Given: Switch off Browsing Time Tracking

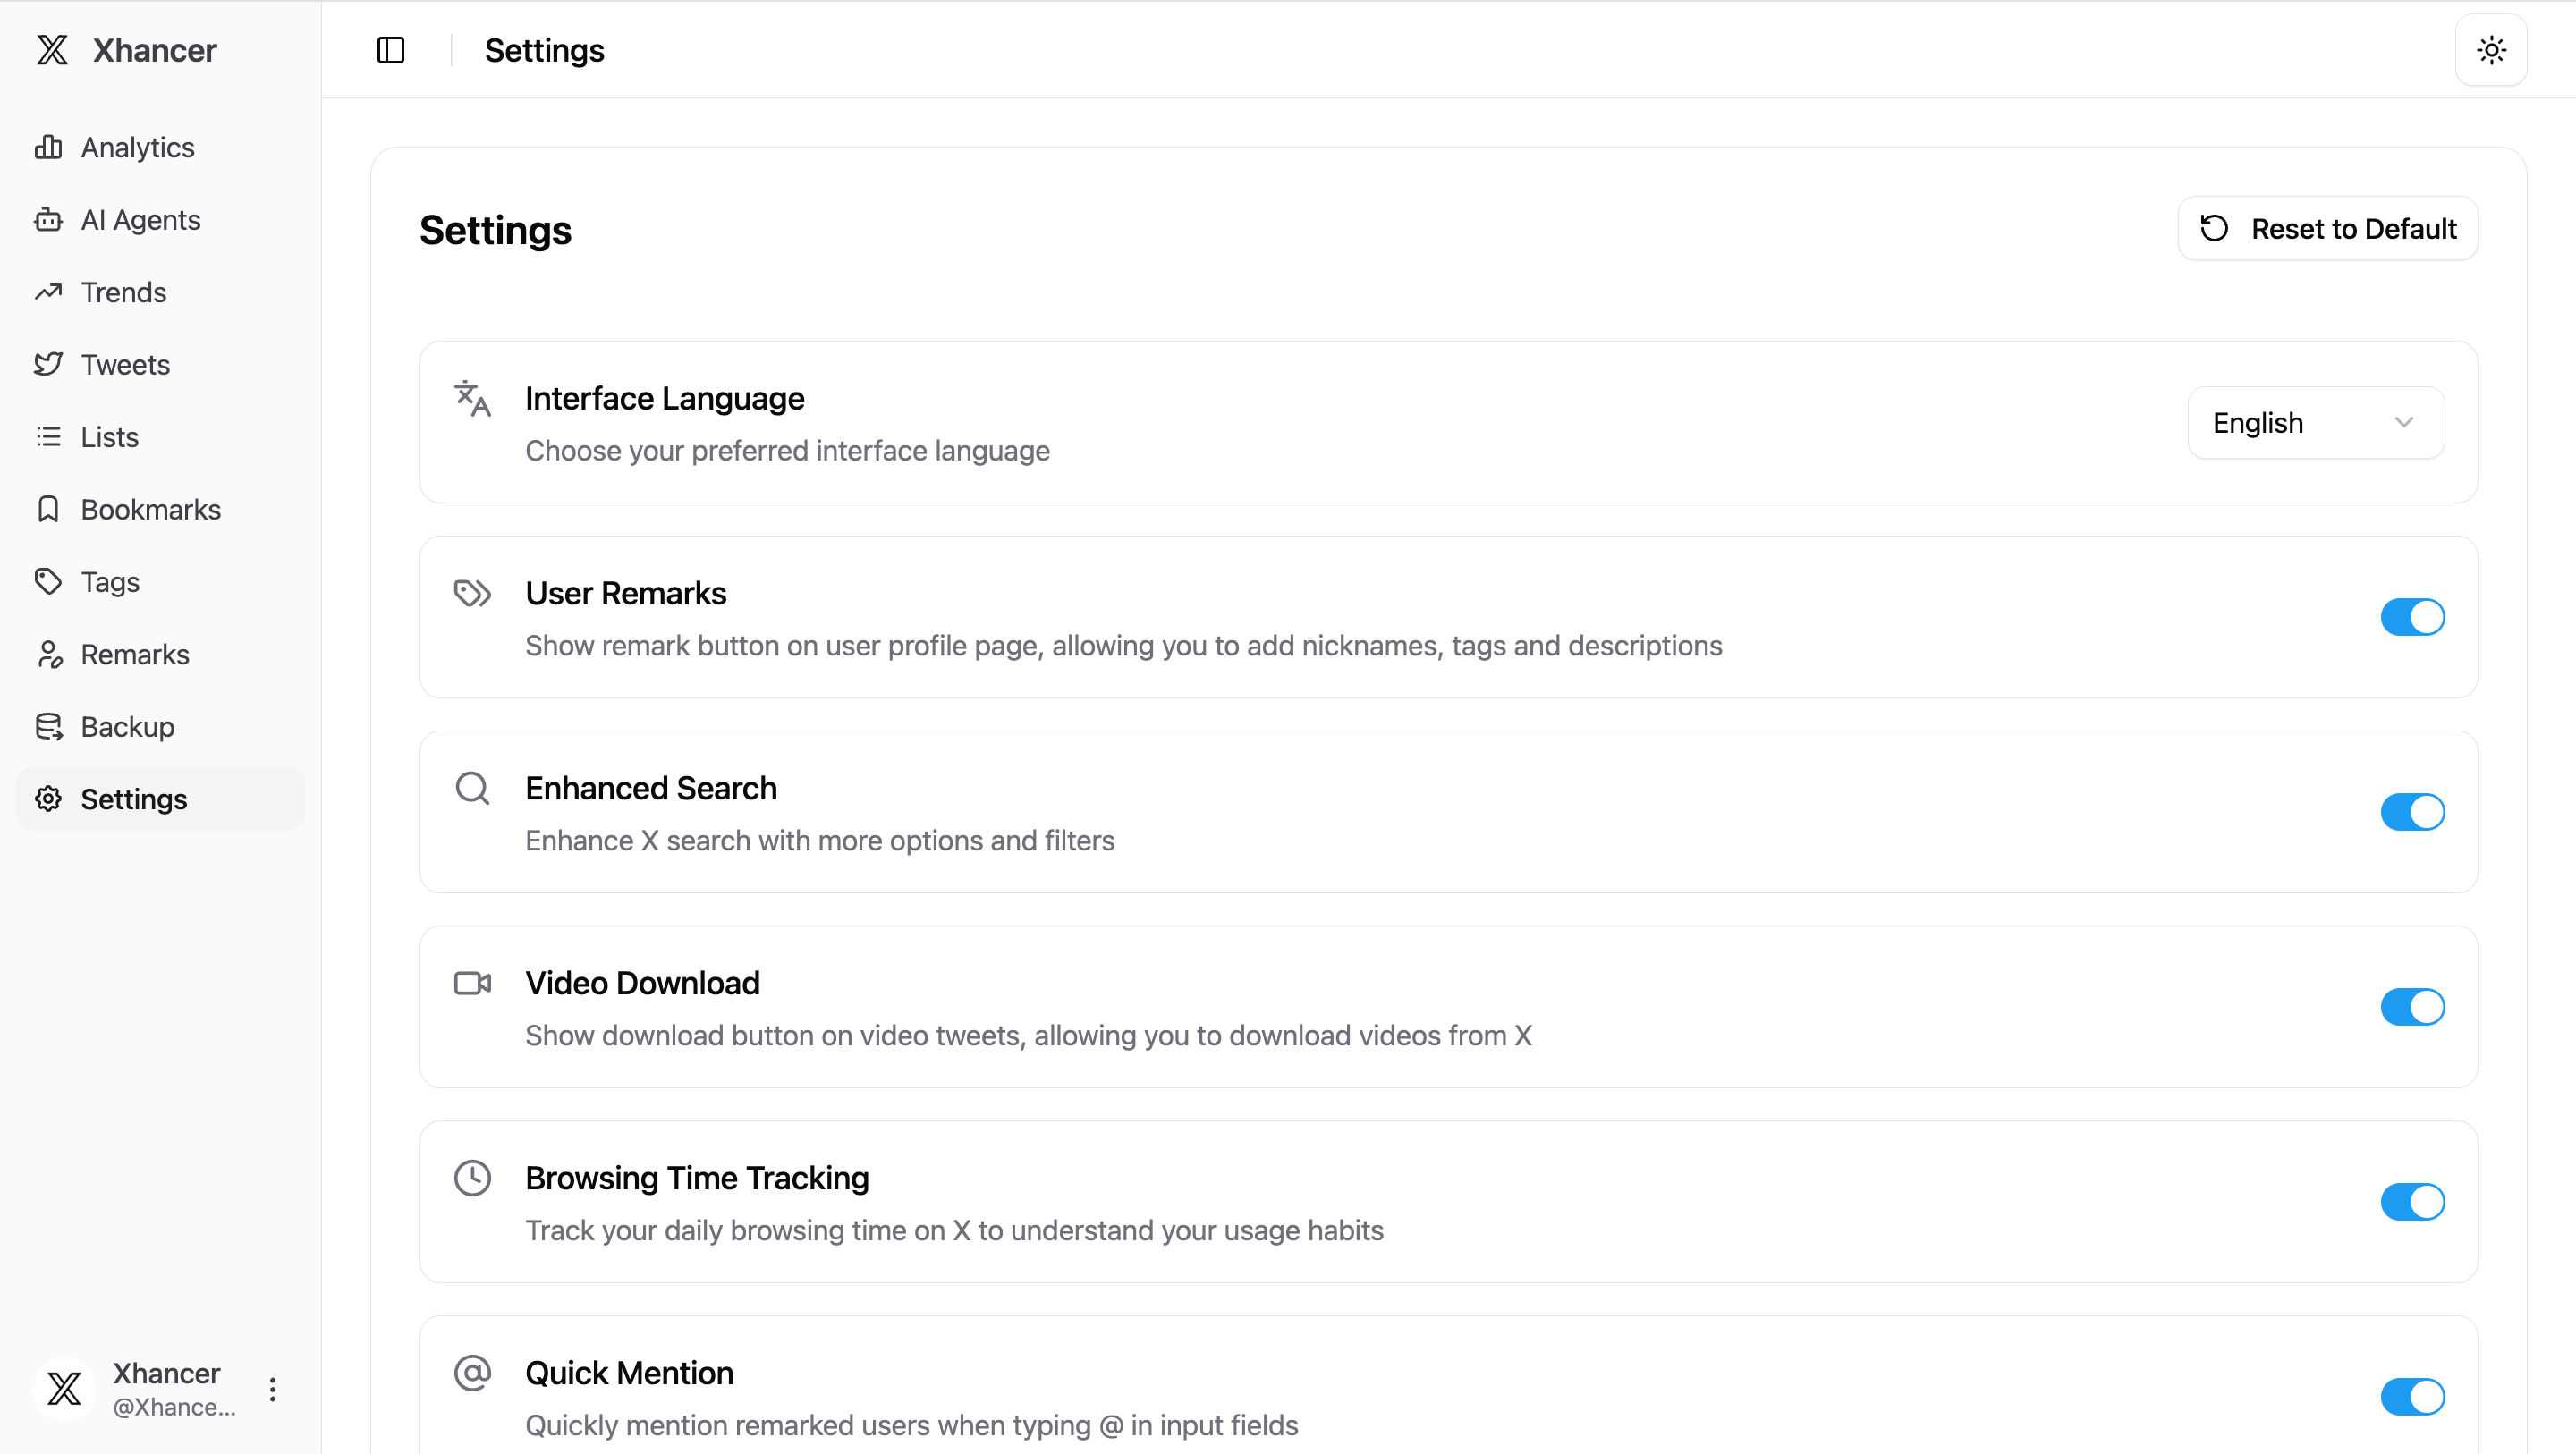Looking at the screenshot, I should coord(2411,1202).
